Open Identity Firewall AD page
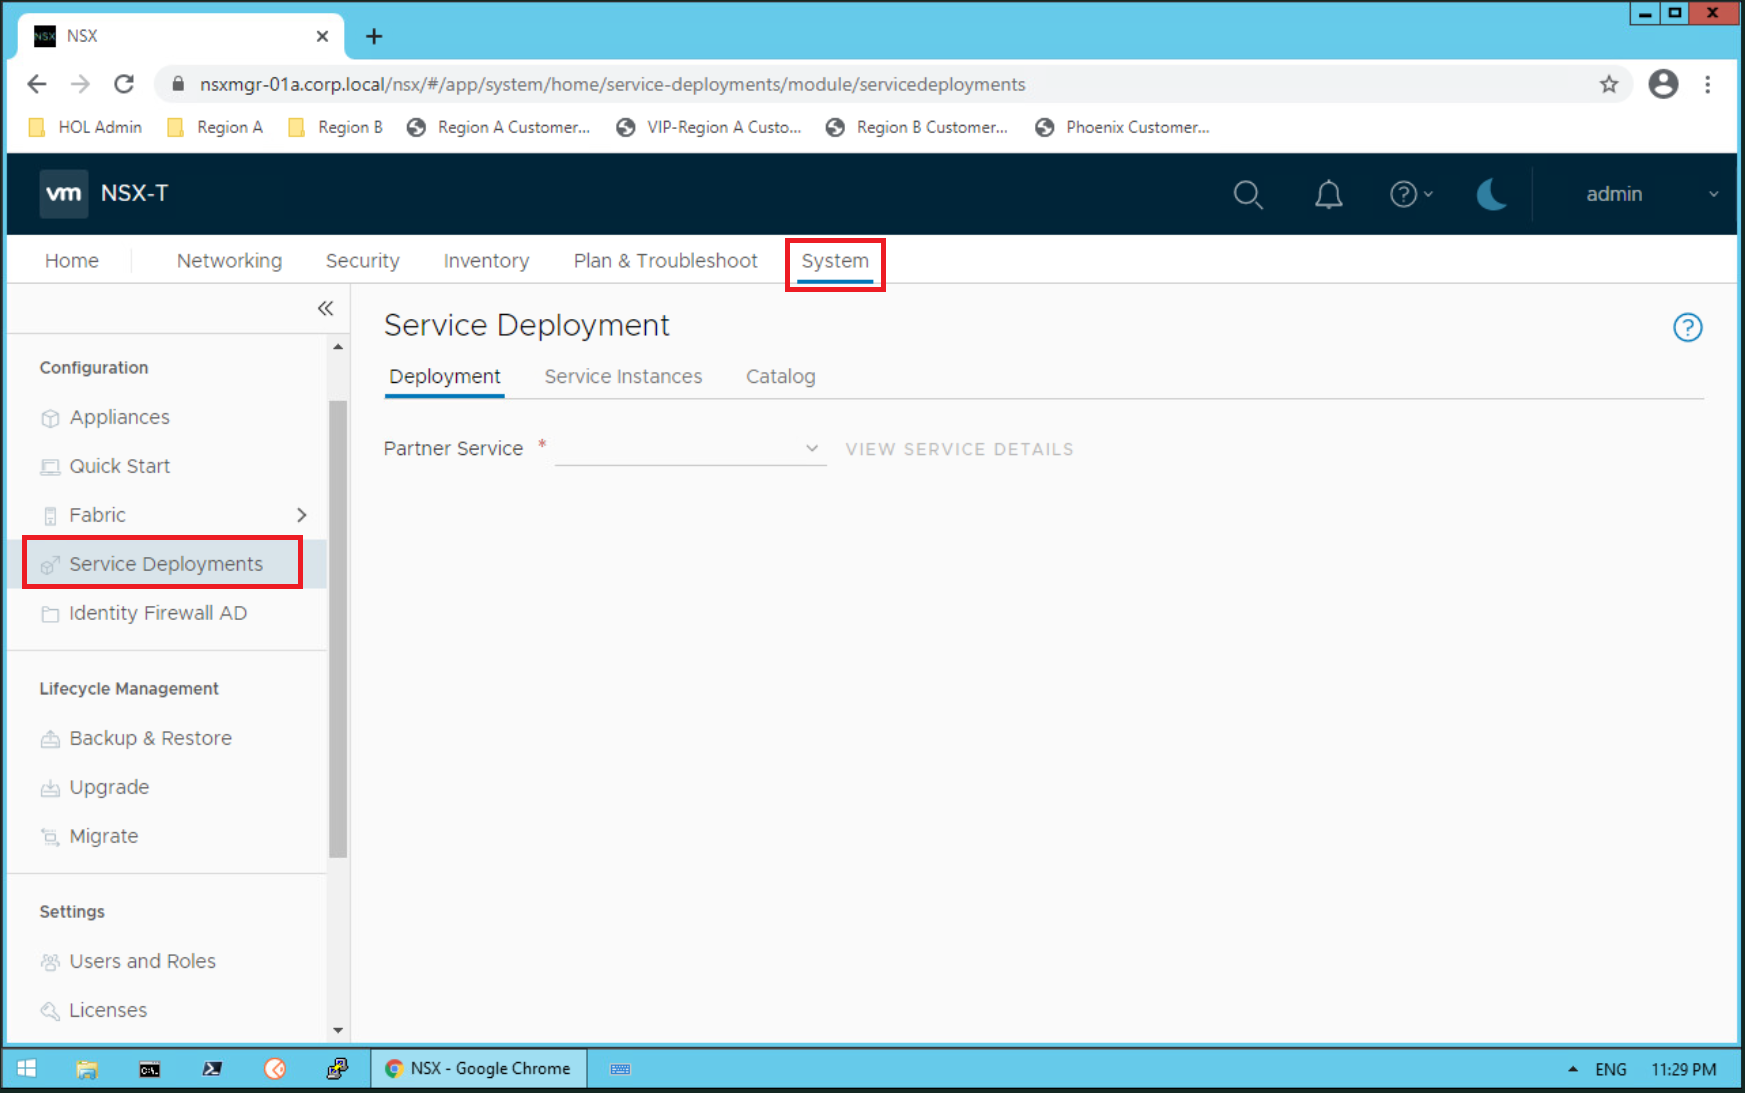Screen dimensions: 1745x1093 [x=157, y=613]
